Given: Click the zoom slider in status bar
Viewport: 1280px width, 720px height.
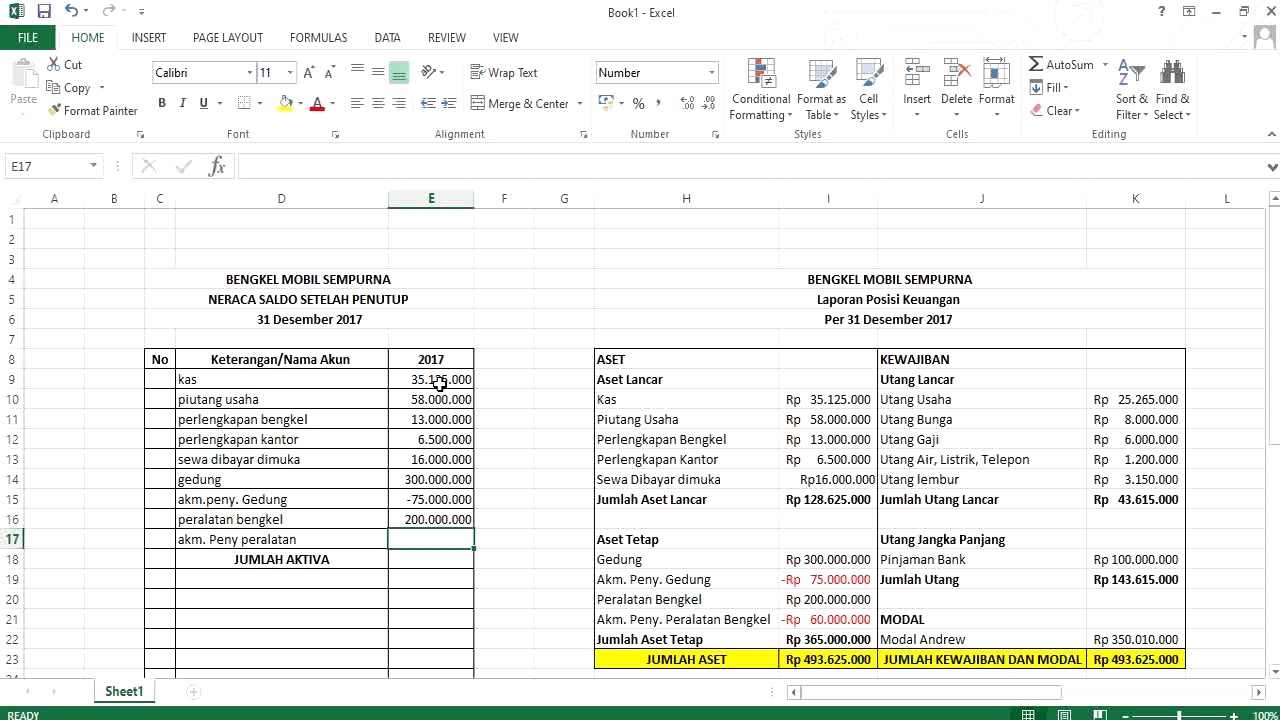Looking at the screenshot, I should coord(1180,715).
